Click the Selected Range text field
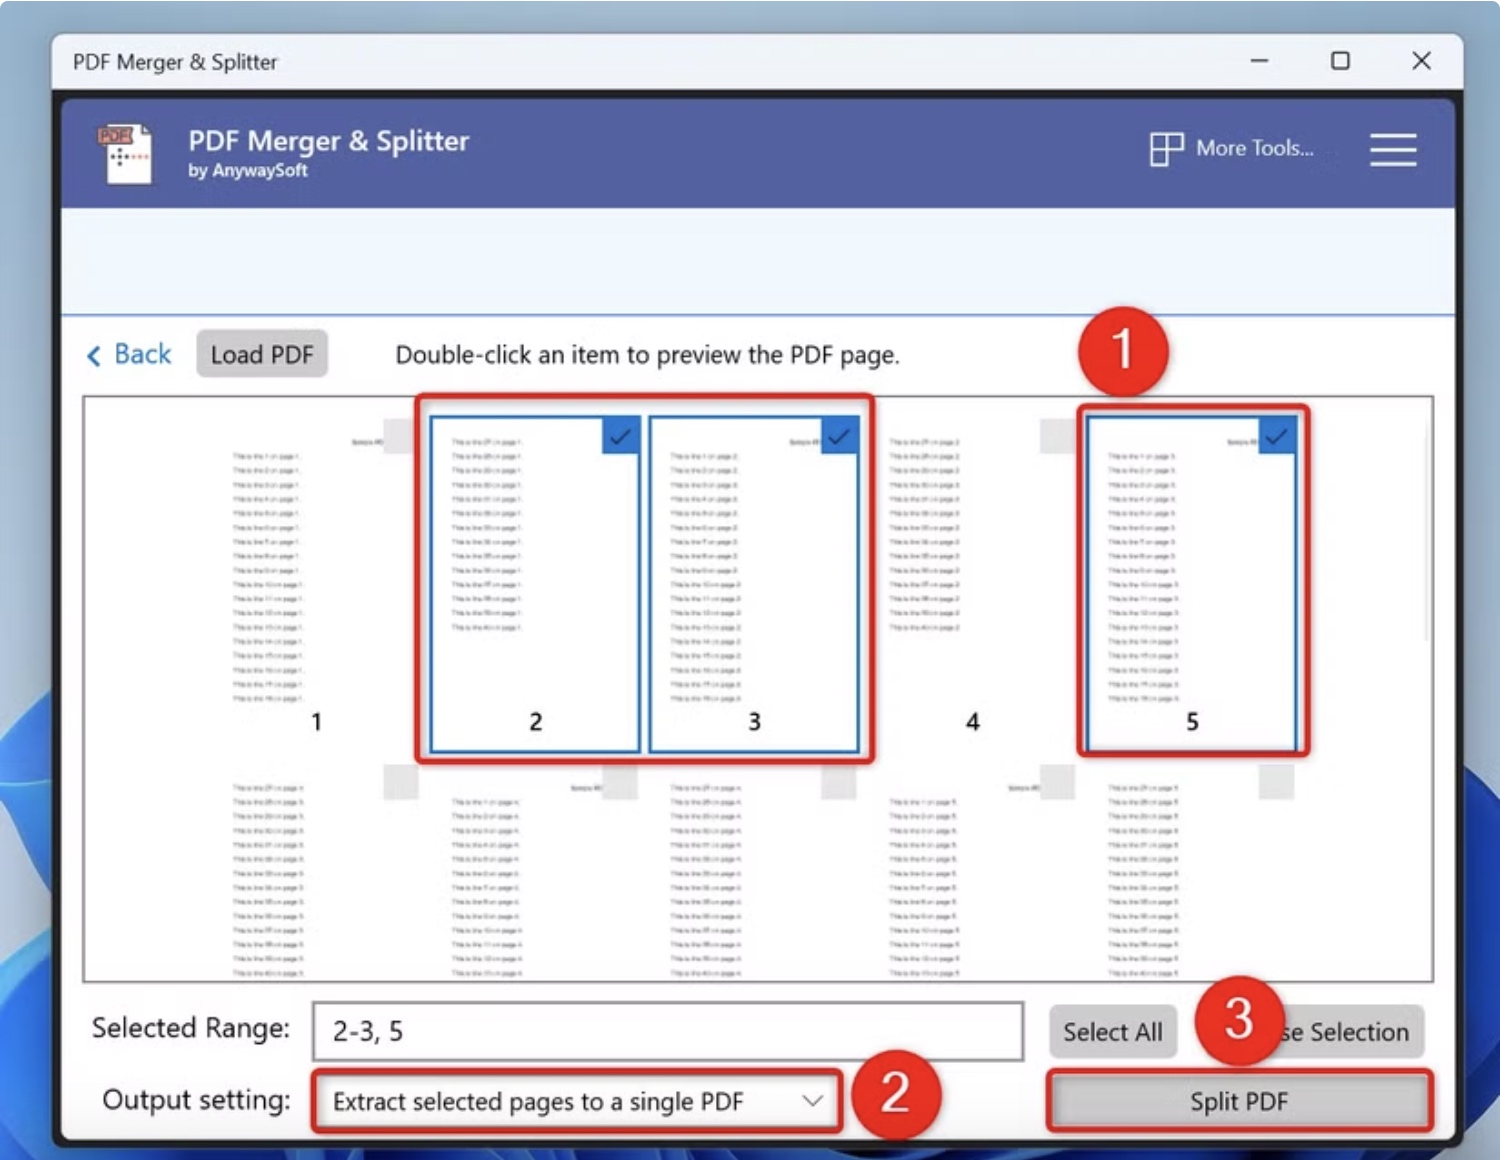Image resolution: width=1500 pixels, height=1160 pixels. tap(668, 1031)
